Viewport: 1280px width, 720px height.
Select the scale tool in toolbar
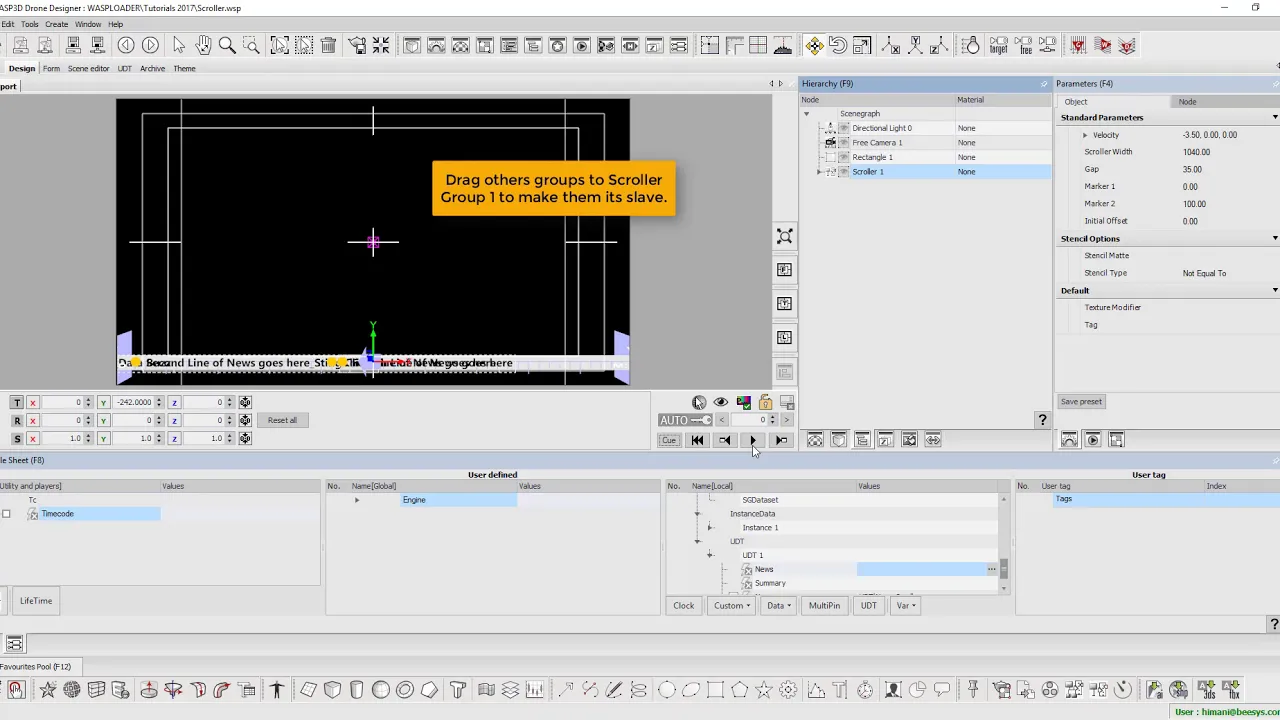tap(862, 45)
